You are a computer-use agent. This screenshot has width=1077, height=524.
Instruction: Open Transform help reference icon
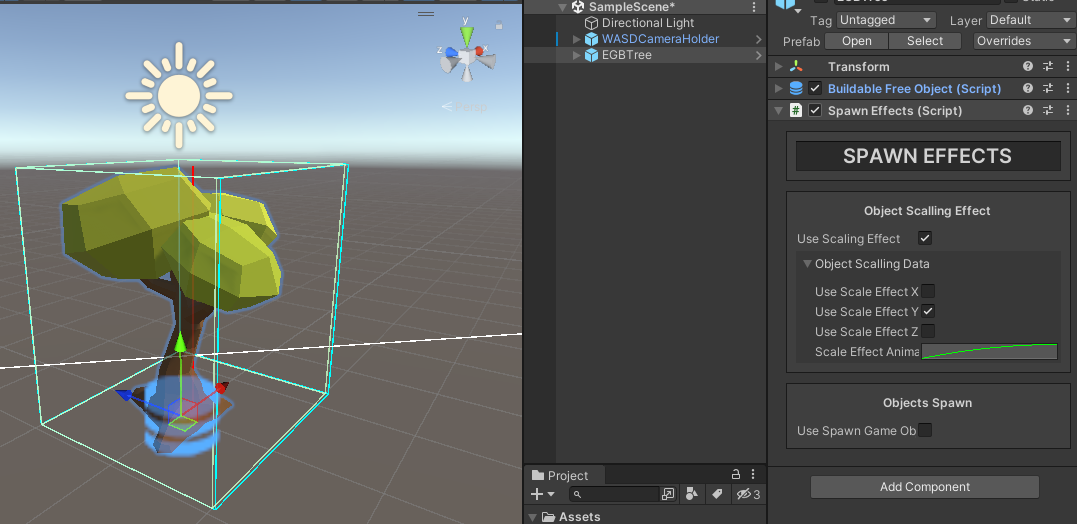tap(1028, 67)
